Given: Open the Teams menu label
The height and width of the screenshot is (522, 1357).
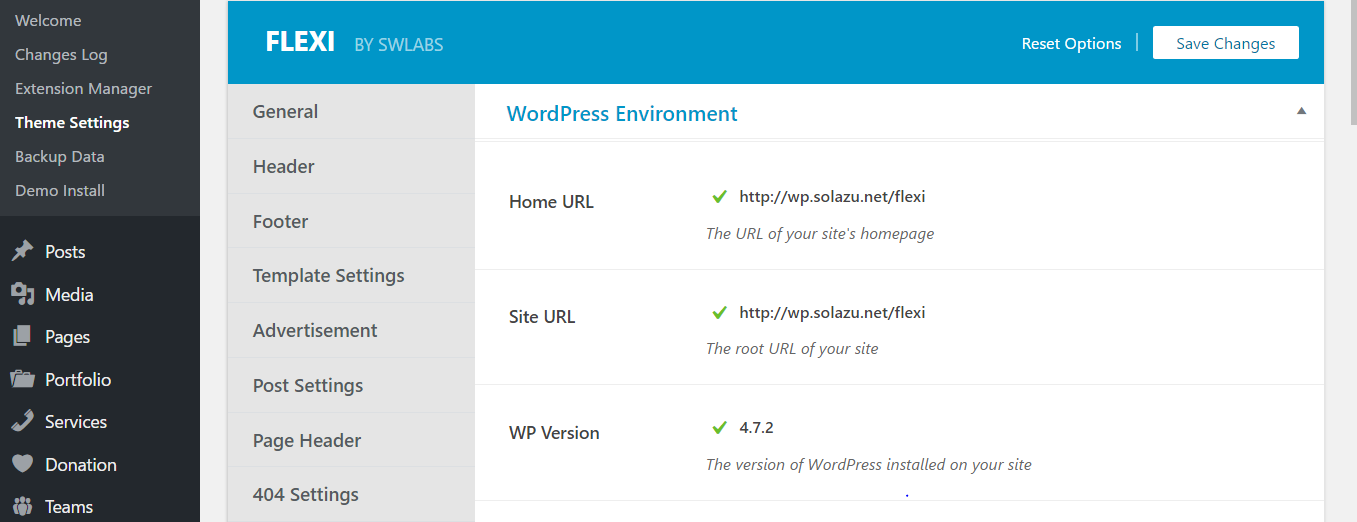Looking at the screenshot, I should 69,507.
